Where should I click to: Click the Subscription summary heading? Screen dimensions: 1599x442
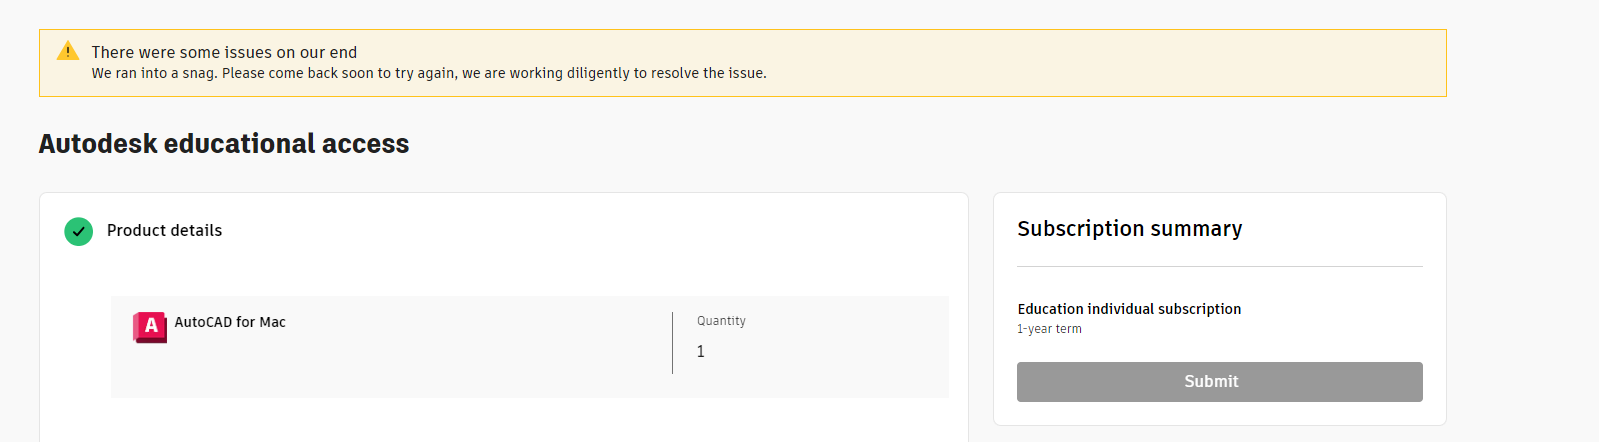[1129, 229]
